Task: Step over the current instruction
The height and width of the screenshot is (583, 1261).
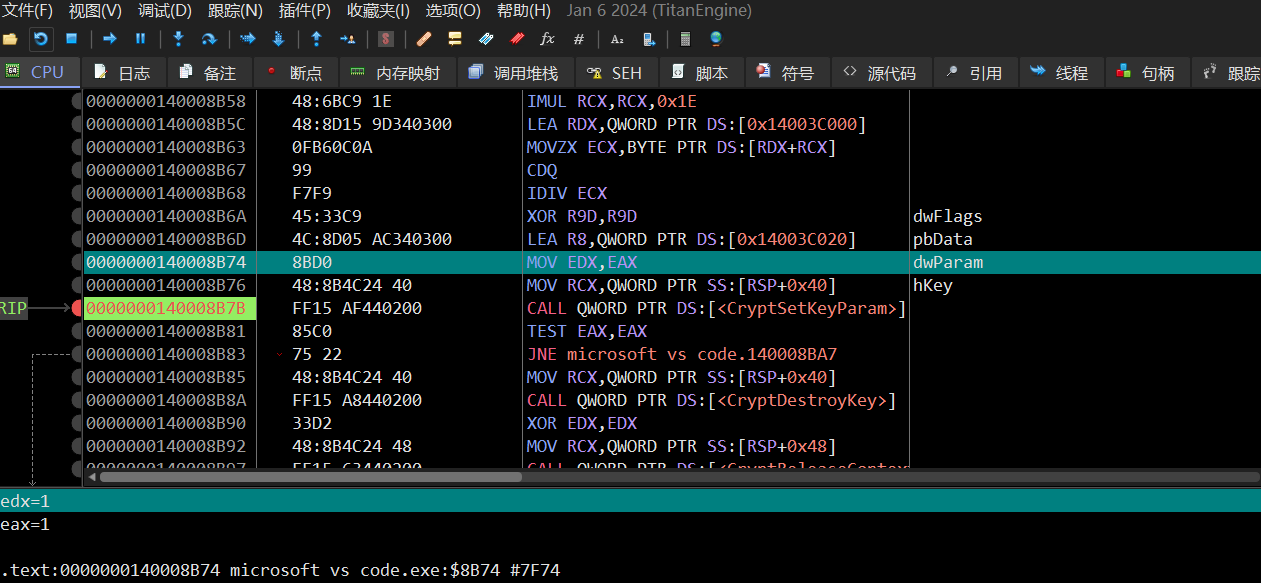Action: (209, 39)
